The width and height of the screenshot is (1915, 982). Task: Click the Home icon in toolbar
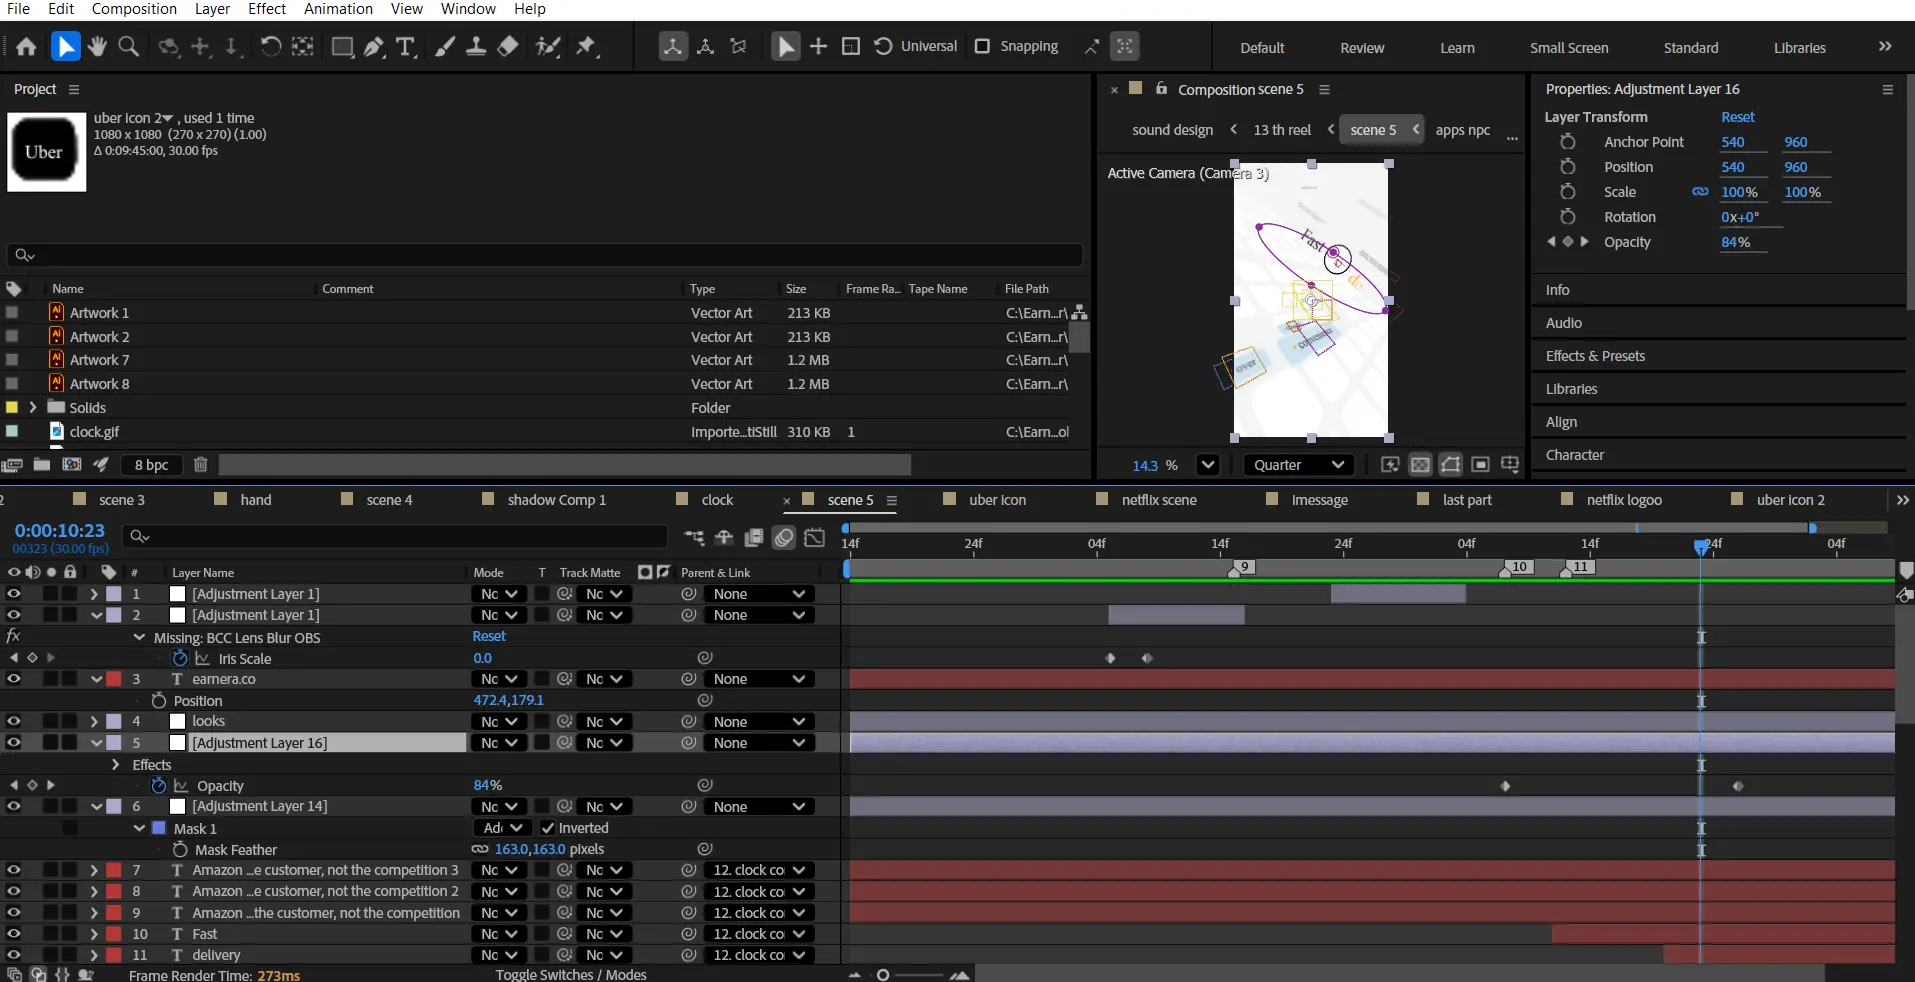pos(27,47)
